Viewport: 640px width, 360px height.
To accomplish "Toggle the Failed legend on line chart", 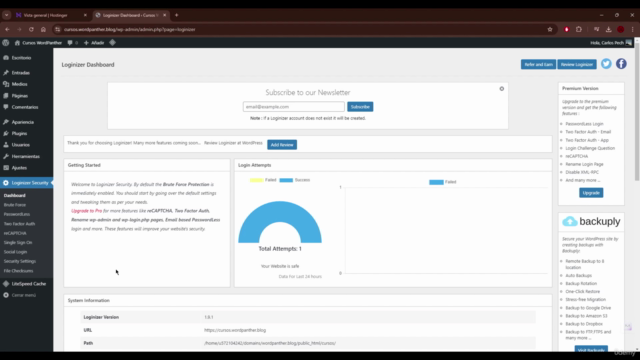I will (442, 182).
